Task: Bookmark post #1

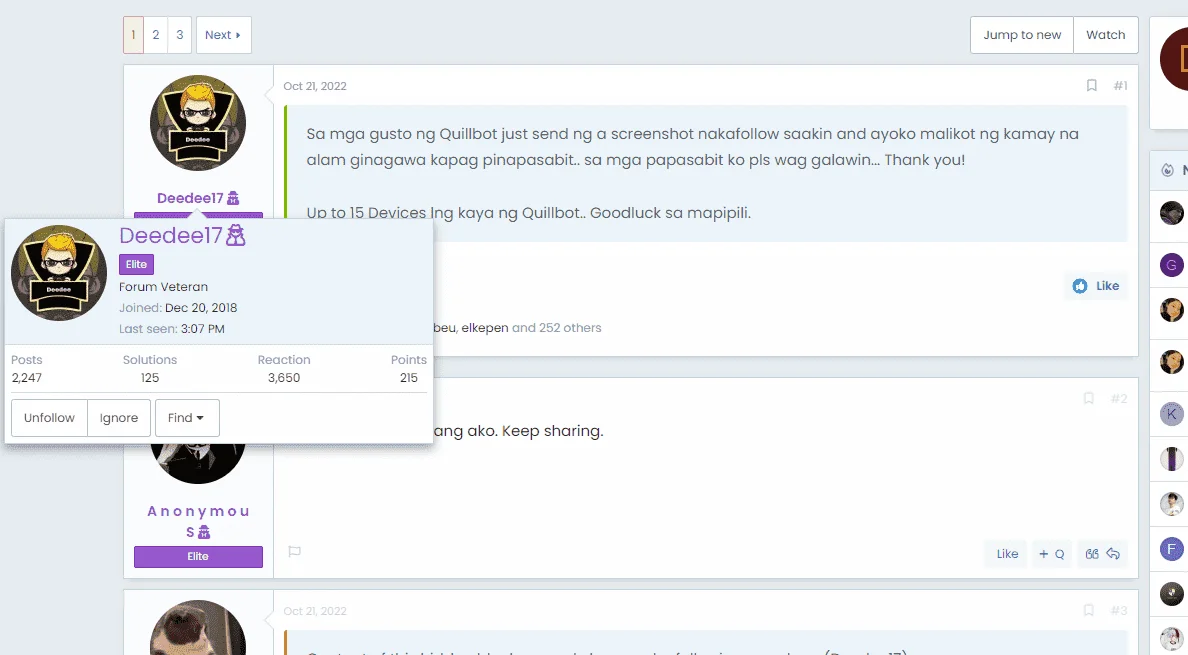Action: click(x=1092, y=86)
